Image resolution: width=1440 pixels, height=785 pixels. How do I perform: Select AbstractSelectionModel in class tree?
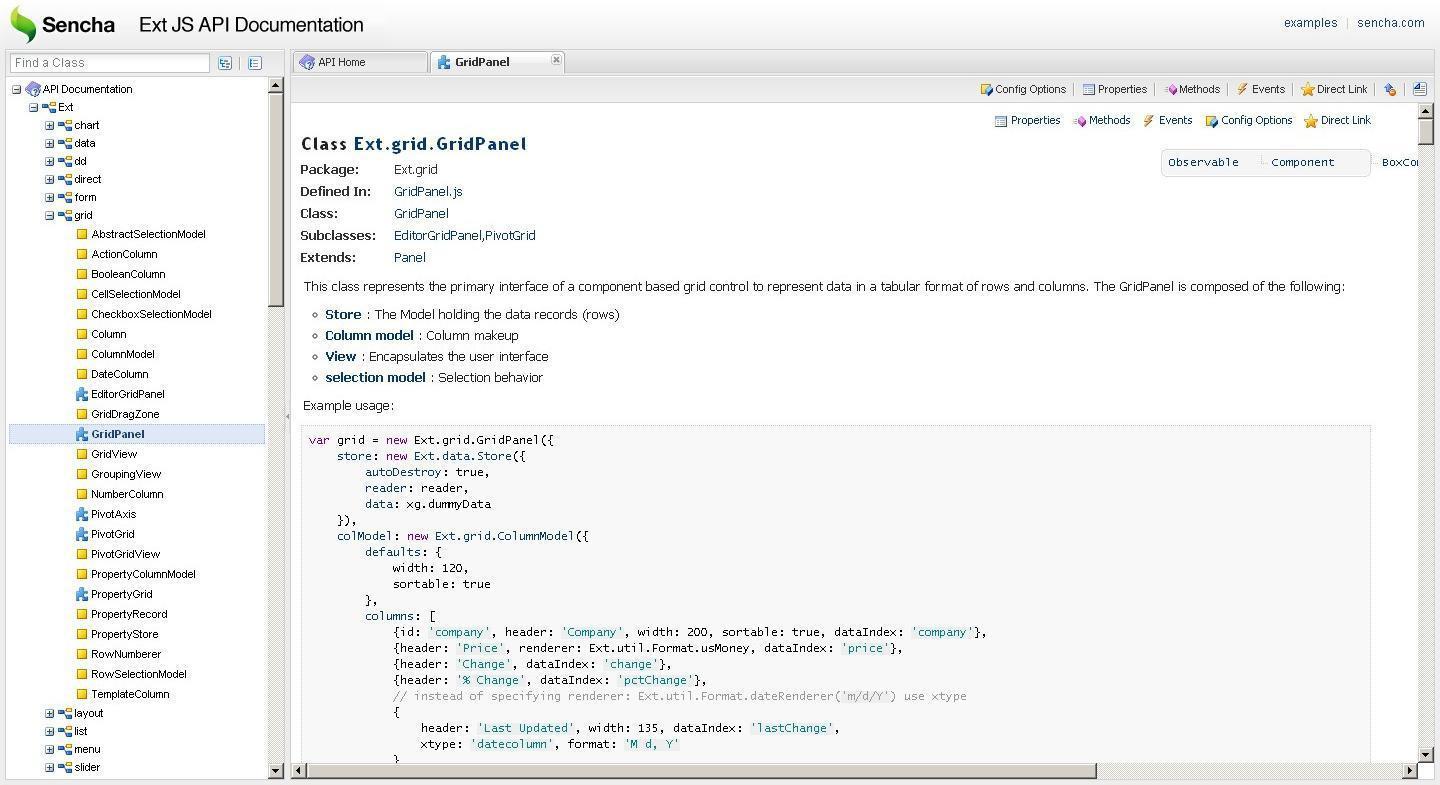click(x=148, y=234)
